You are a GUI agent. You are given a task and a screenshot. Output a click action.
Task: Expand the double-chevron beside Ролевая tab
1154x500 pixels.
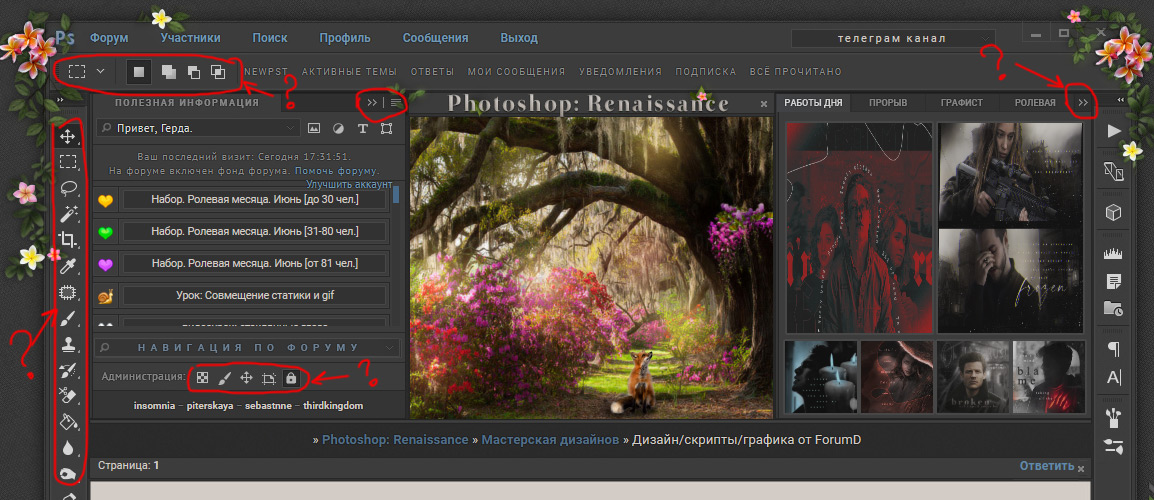1081,103
